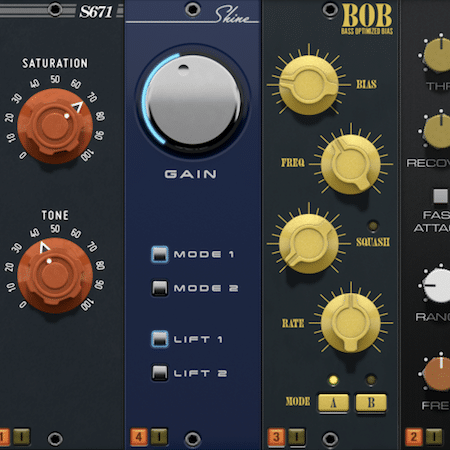This screenshot has width=450, height=450.
Task: Click the slot number 3 button
Action: point(276,437)
